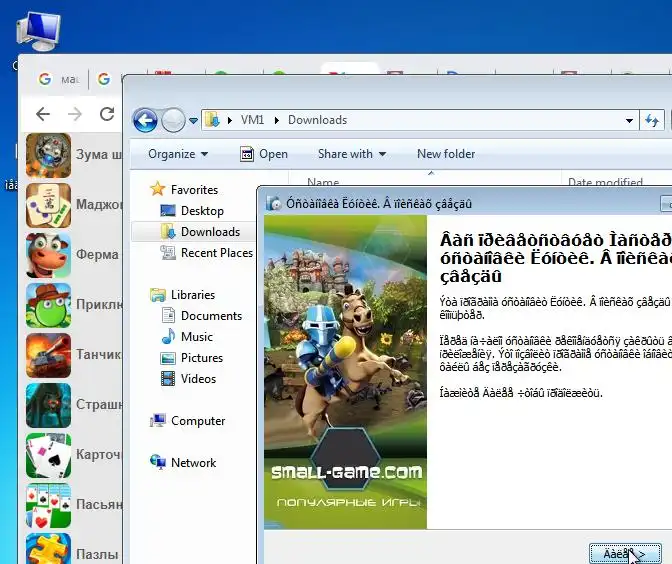Click the small-game.com installer banner image
This screenshot has height=564, width=672.
345,372
